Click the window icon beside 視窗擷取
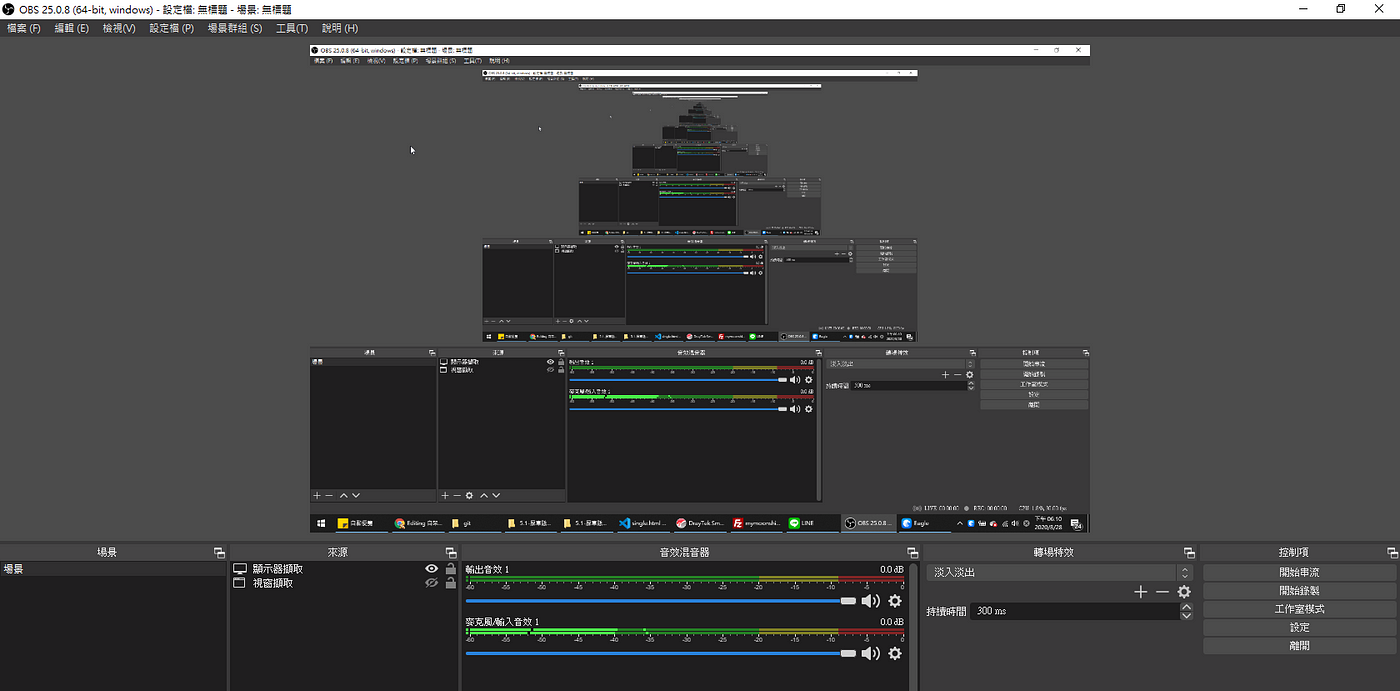Viewport: 1400px width, 691px height. [239, 582]
